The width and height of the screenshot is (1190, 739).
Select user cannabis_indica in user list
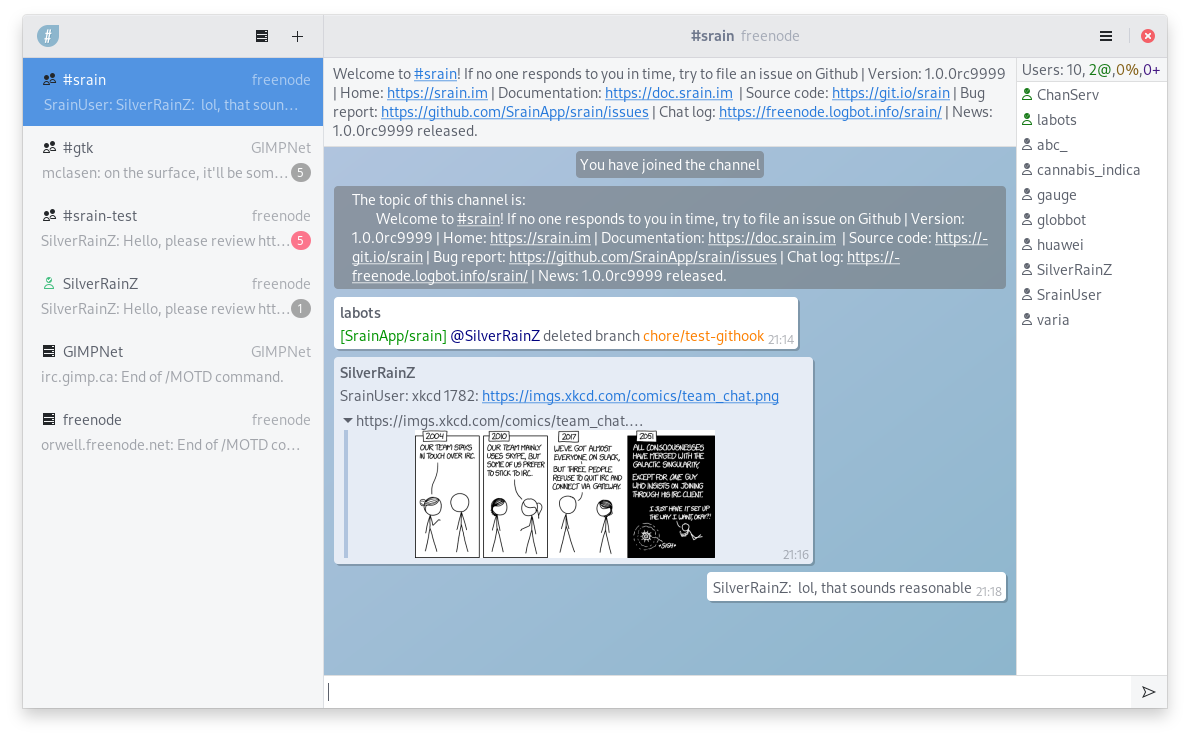[1088, 170]
